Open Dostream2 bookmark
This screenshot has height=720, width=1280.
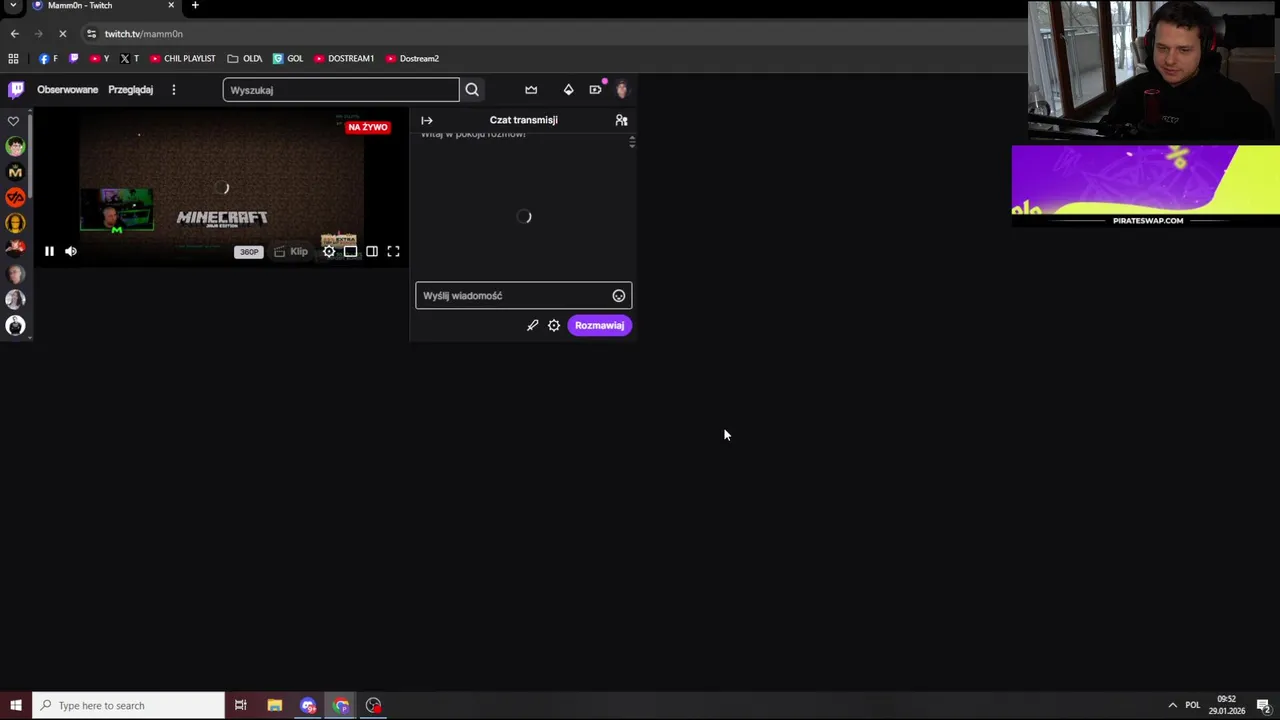412,59
